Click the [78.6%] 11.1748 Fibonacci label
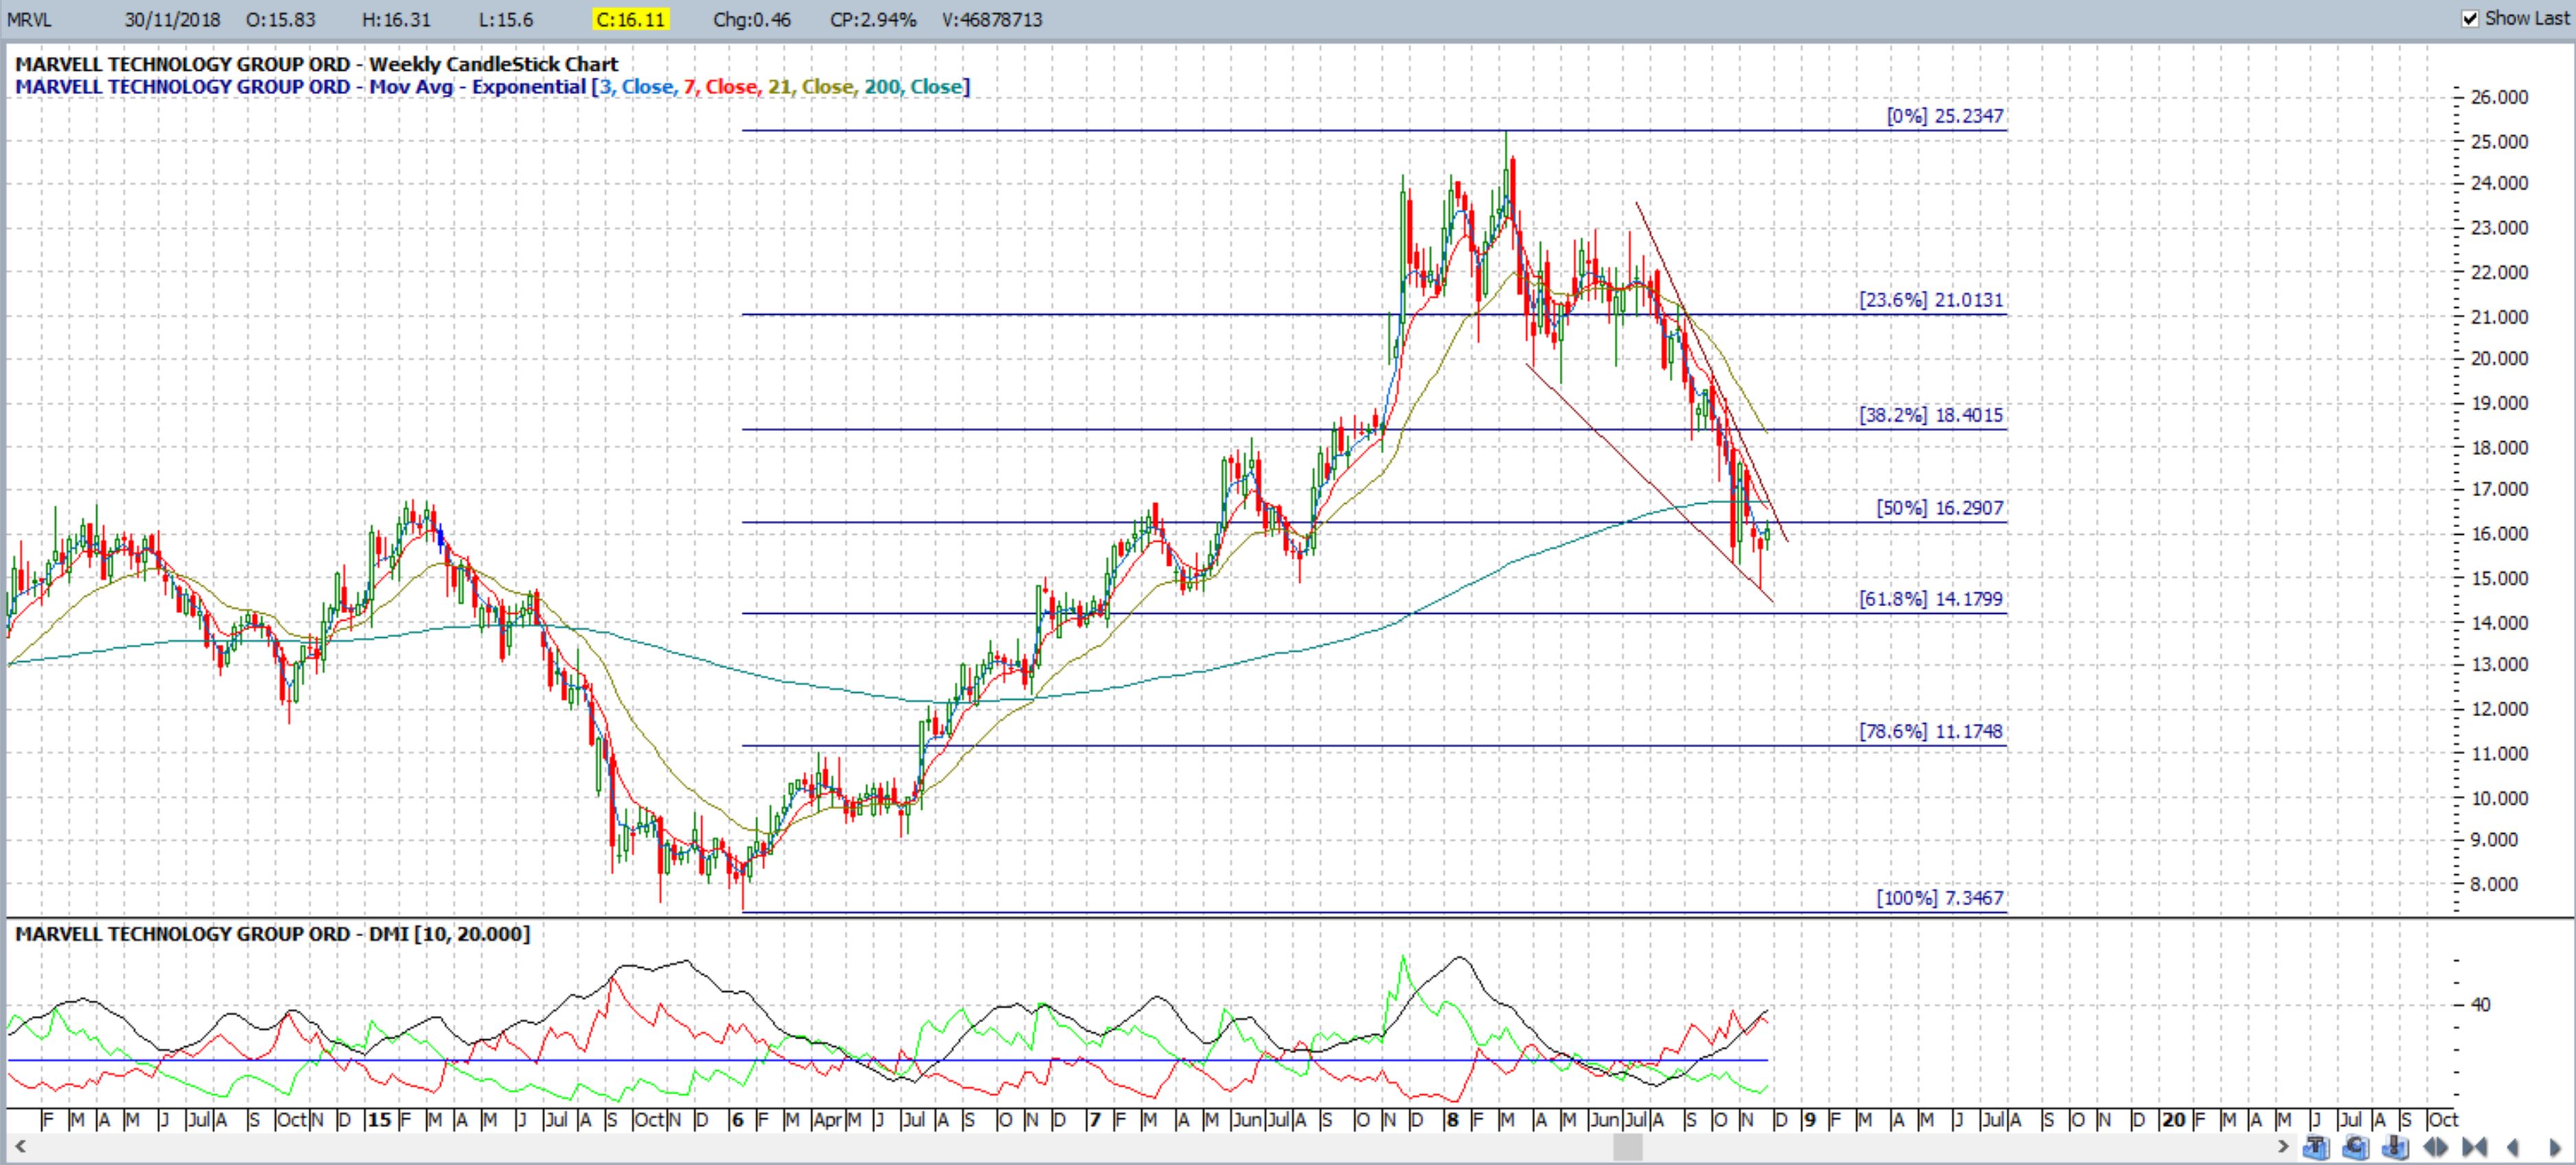 point(1931,731)
